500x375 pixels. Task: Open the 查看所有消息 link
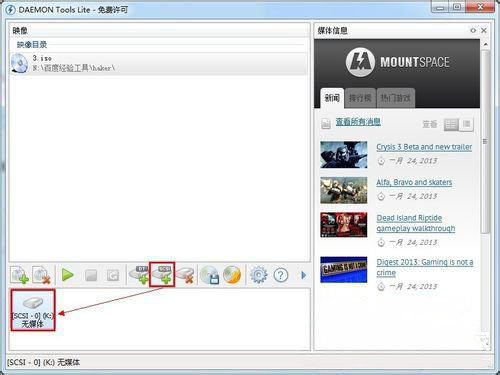click(358, 122)
